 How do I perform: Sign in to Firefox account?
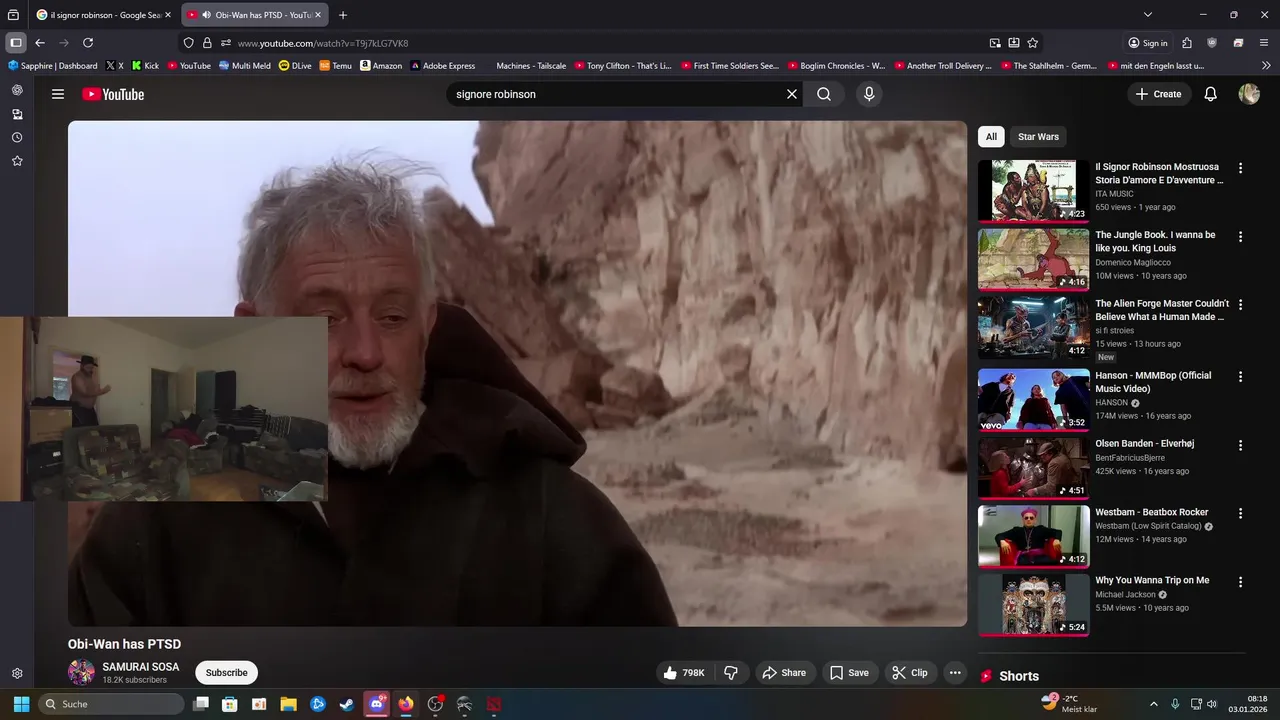pos(1148,43)
